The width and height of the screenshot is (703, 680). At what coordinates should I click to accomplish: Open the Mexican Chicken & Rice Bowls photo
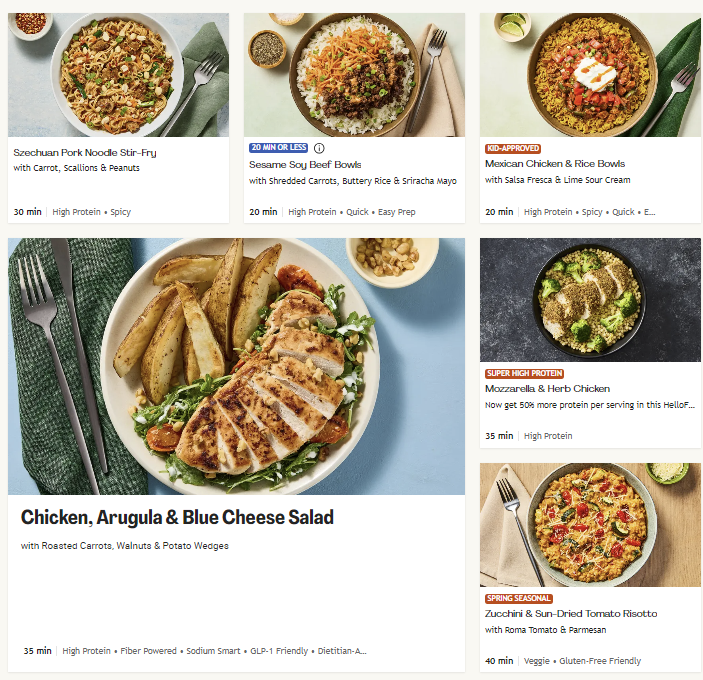[x=590, y=75]
